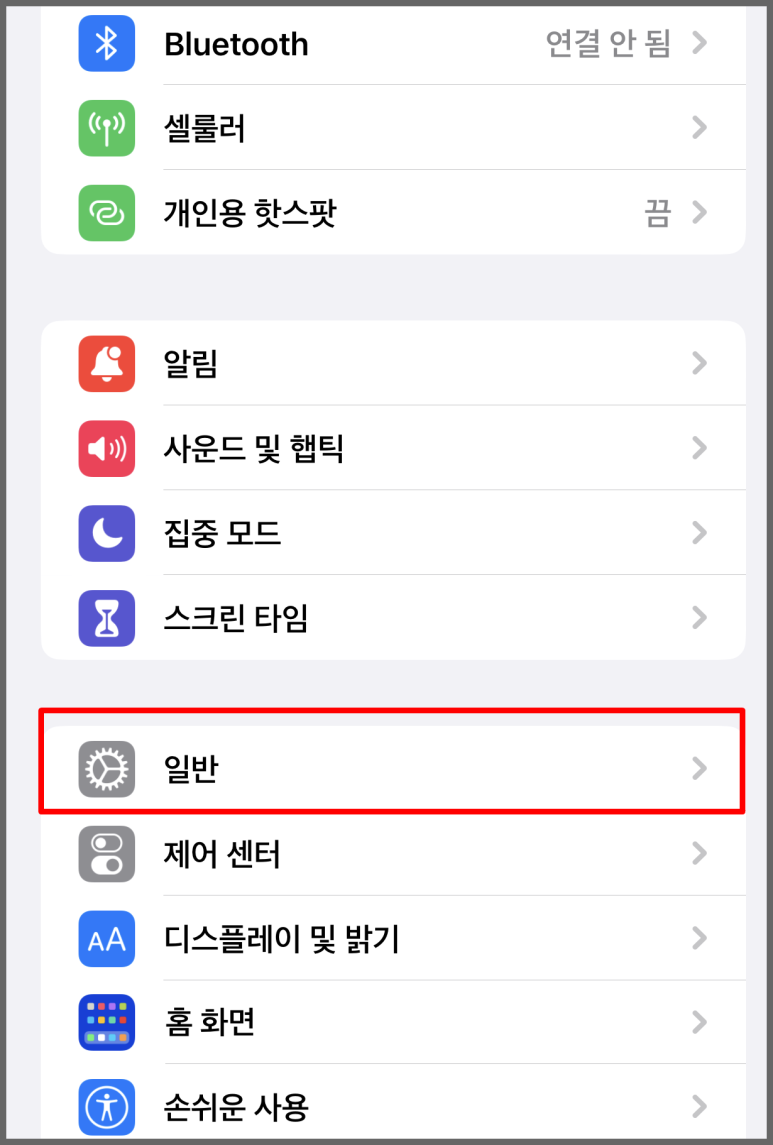Viewport: 773px width, 1145px height.
Task: Tap the 손쉬운 사용 accessibility icon
Action: pos(107,1107)
